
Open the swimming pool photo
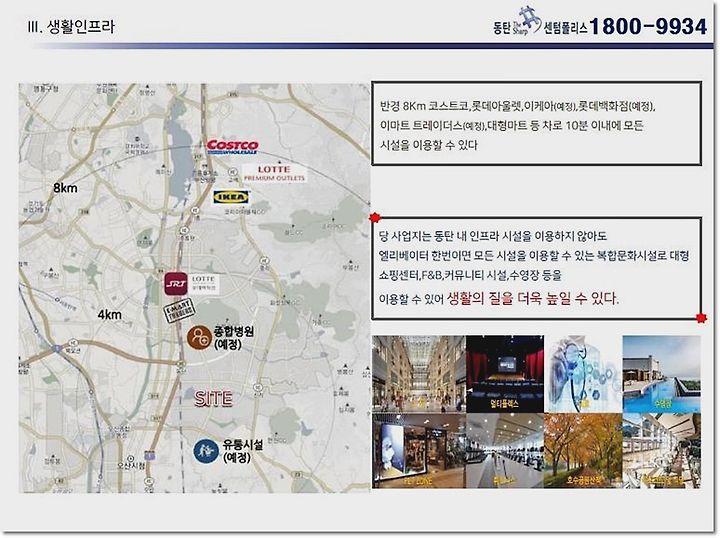[x=662, y=374]
